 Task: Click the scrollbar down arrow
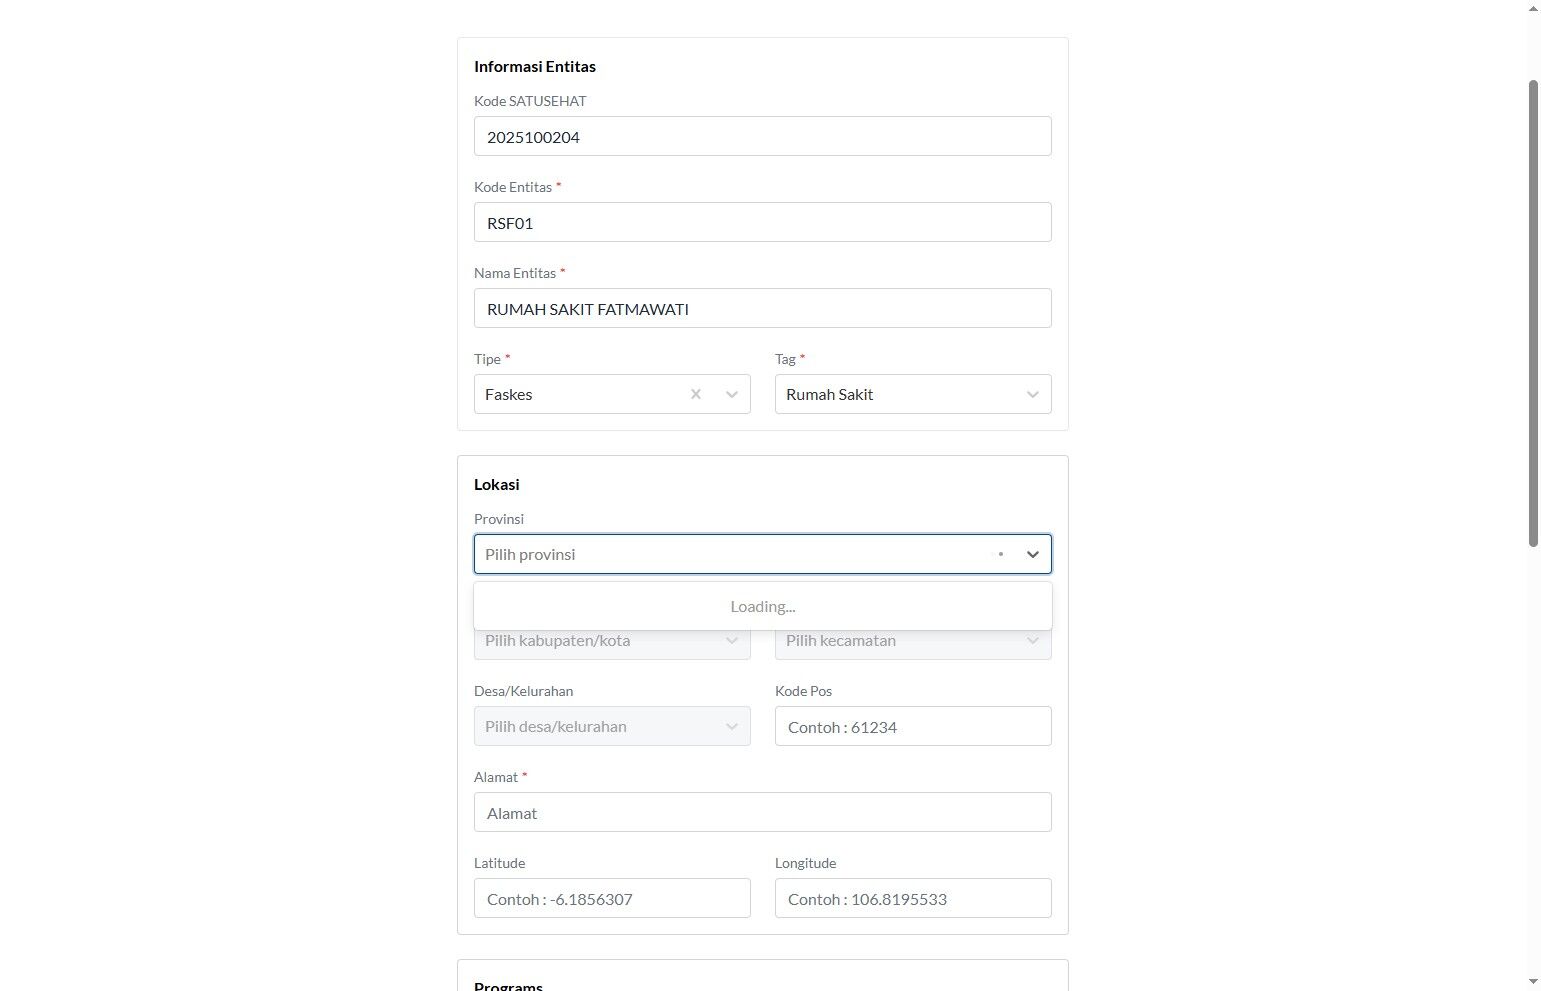(1533, 982)
